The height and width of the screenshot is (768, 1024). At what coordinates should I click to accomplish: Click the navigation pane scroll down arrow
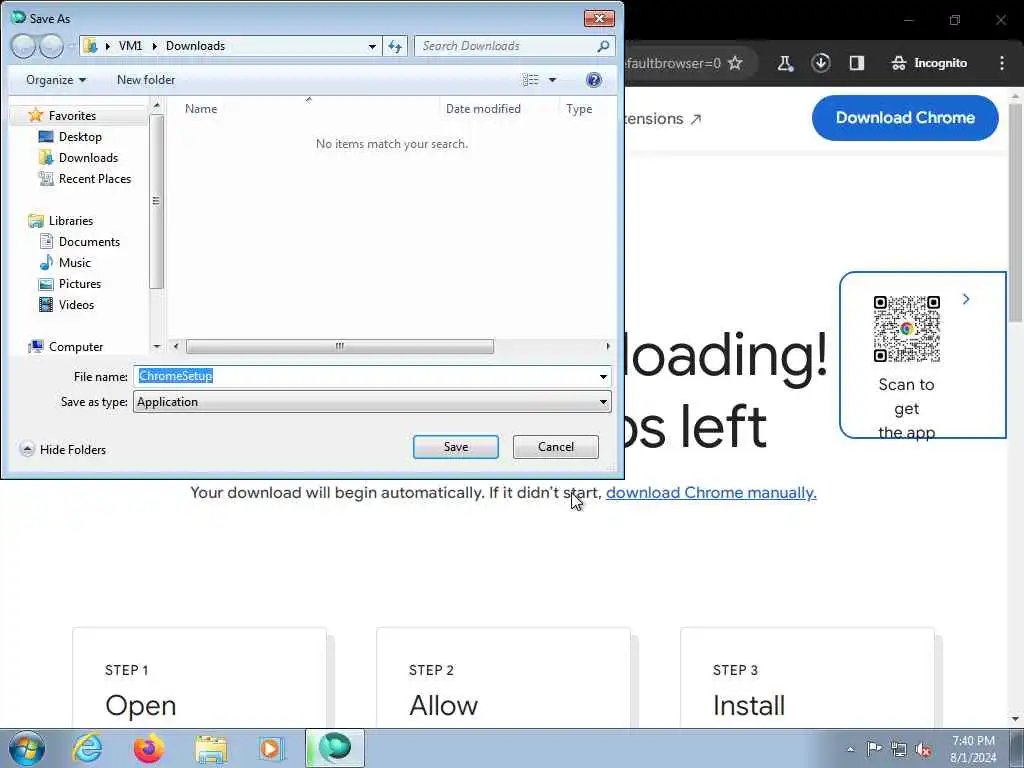(x=156, y=347)
